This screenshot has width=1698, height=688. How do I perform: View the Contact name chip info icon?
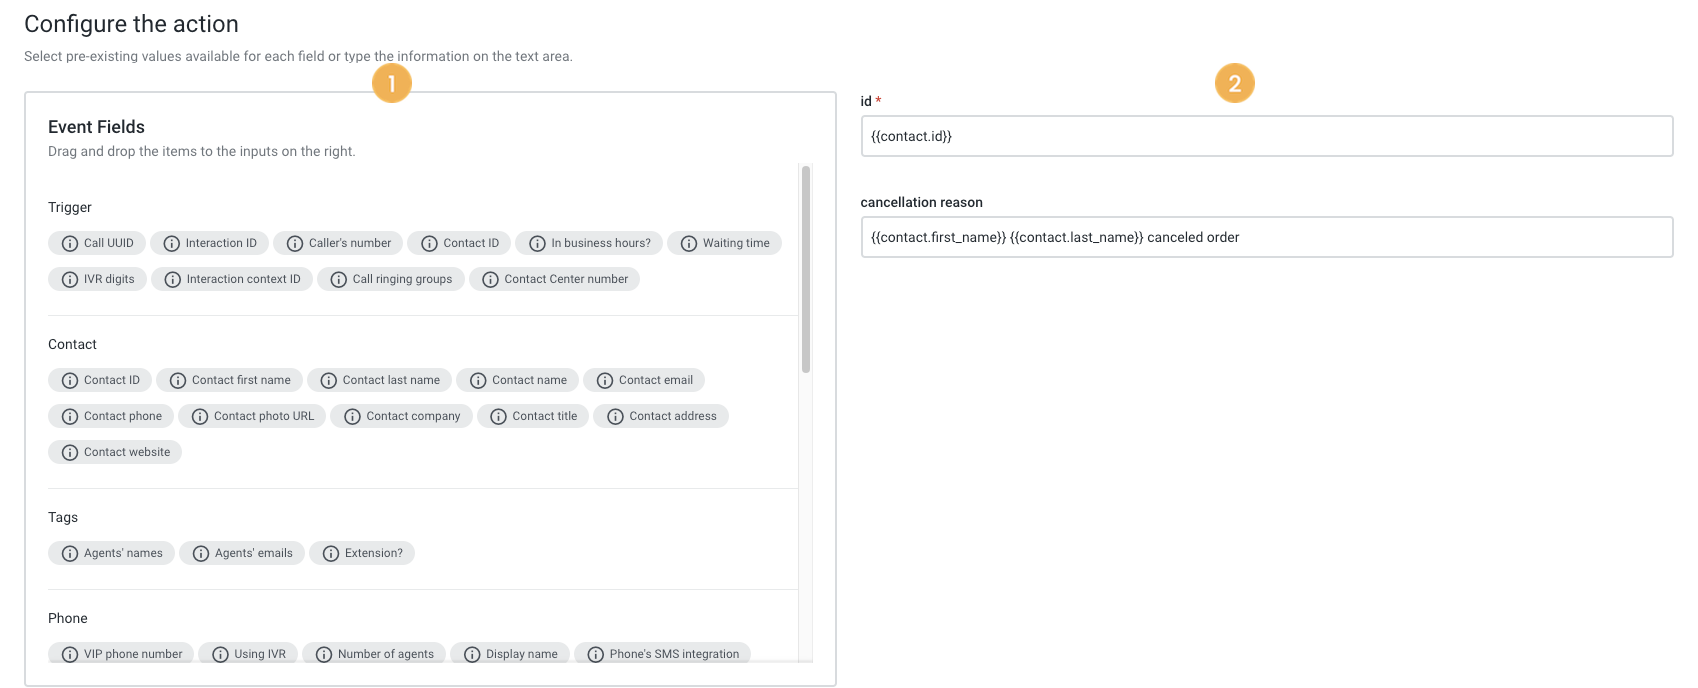[x=478, y=380]
